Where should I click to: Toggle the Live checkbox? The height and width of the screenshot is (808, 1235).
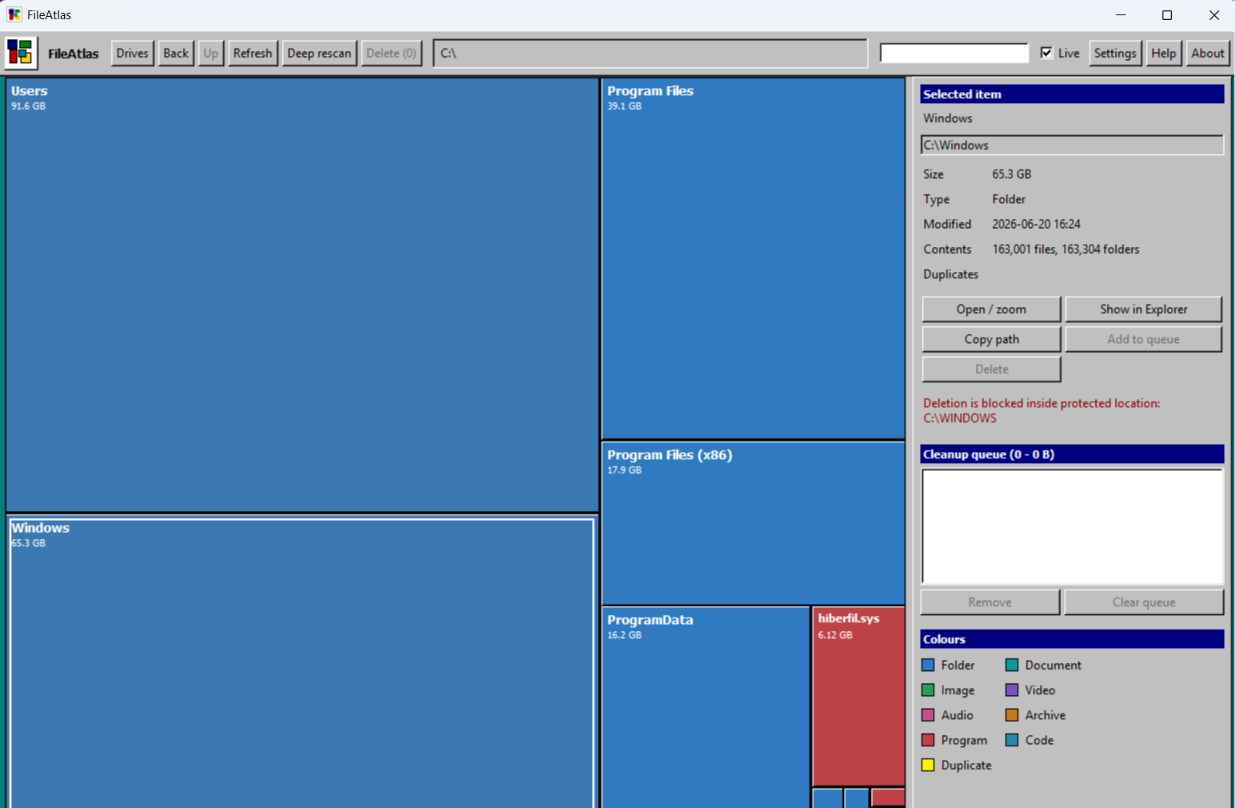click(x=1047, y=53)
